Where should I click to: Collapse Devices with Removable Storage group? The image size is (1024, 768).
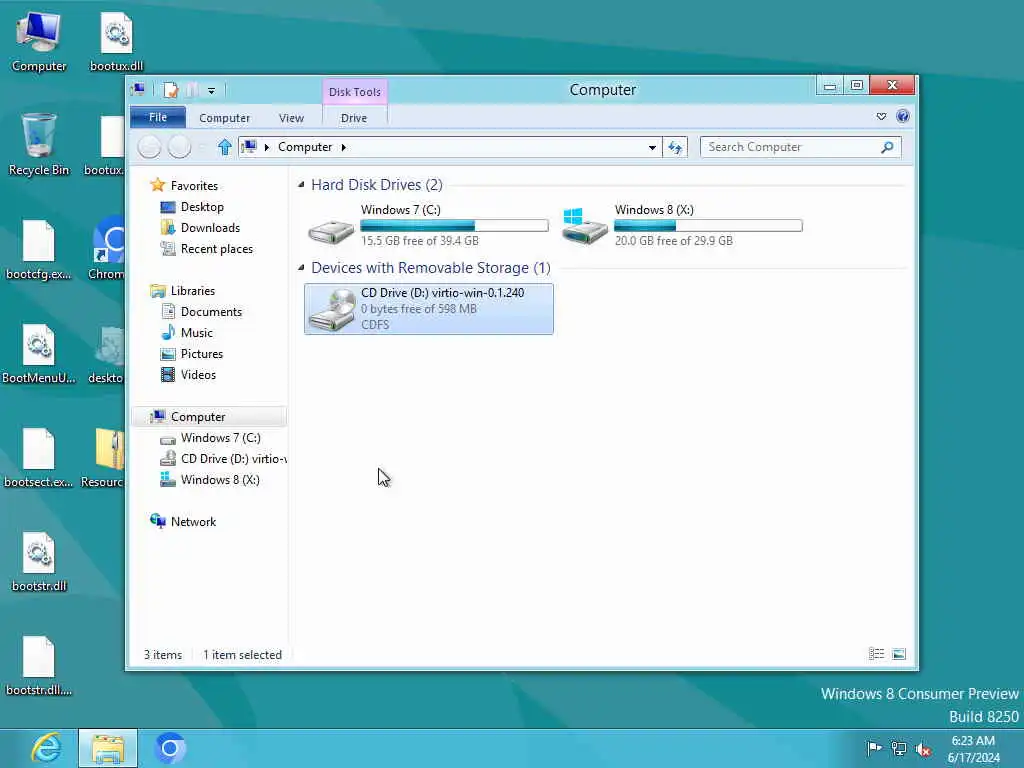tap(301, 268)
